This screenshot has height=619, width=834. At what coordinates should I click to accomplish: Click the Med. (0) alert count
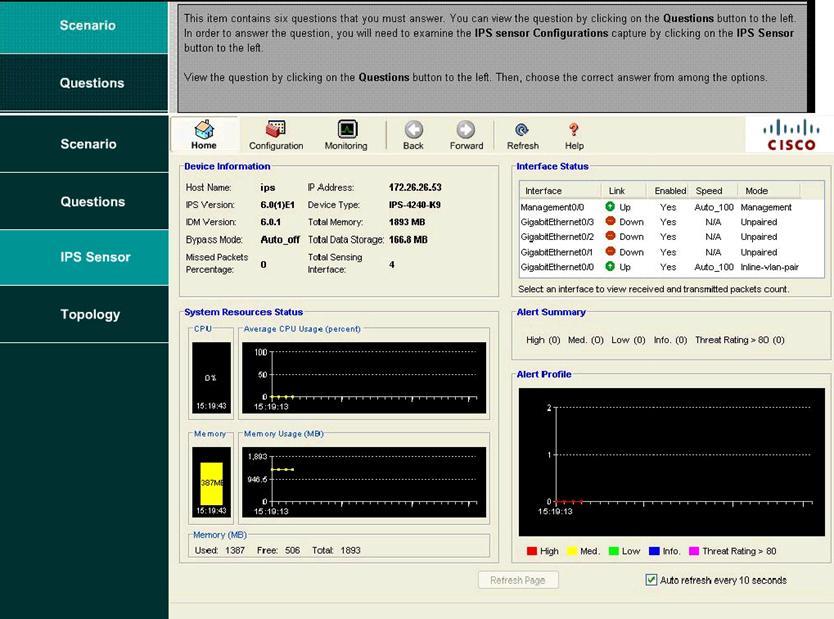(586, 340)
